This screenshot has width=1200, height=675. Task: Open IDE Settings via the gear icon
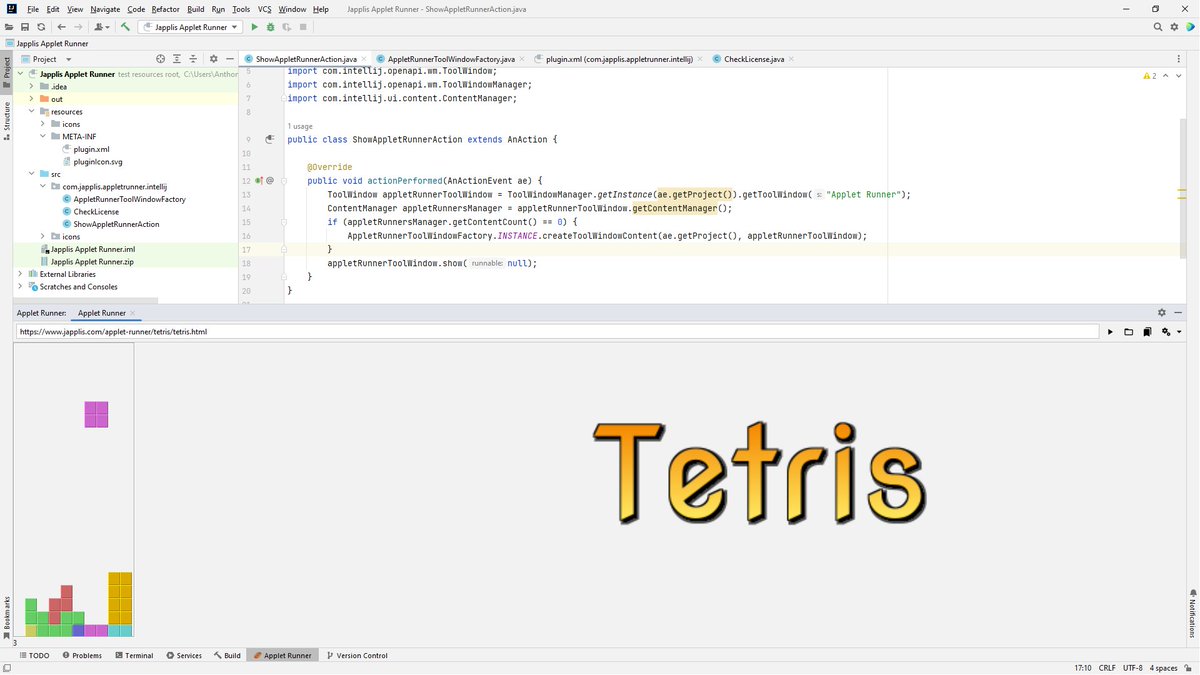pyautogui.click(x=1173, y=27)
